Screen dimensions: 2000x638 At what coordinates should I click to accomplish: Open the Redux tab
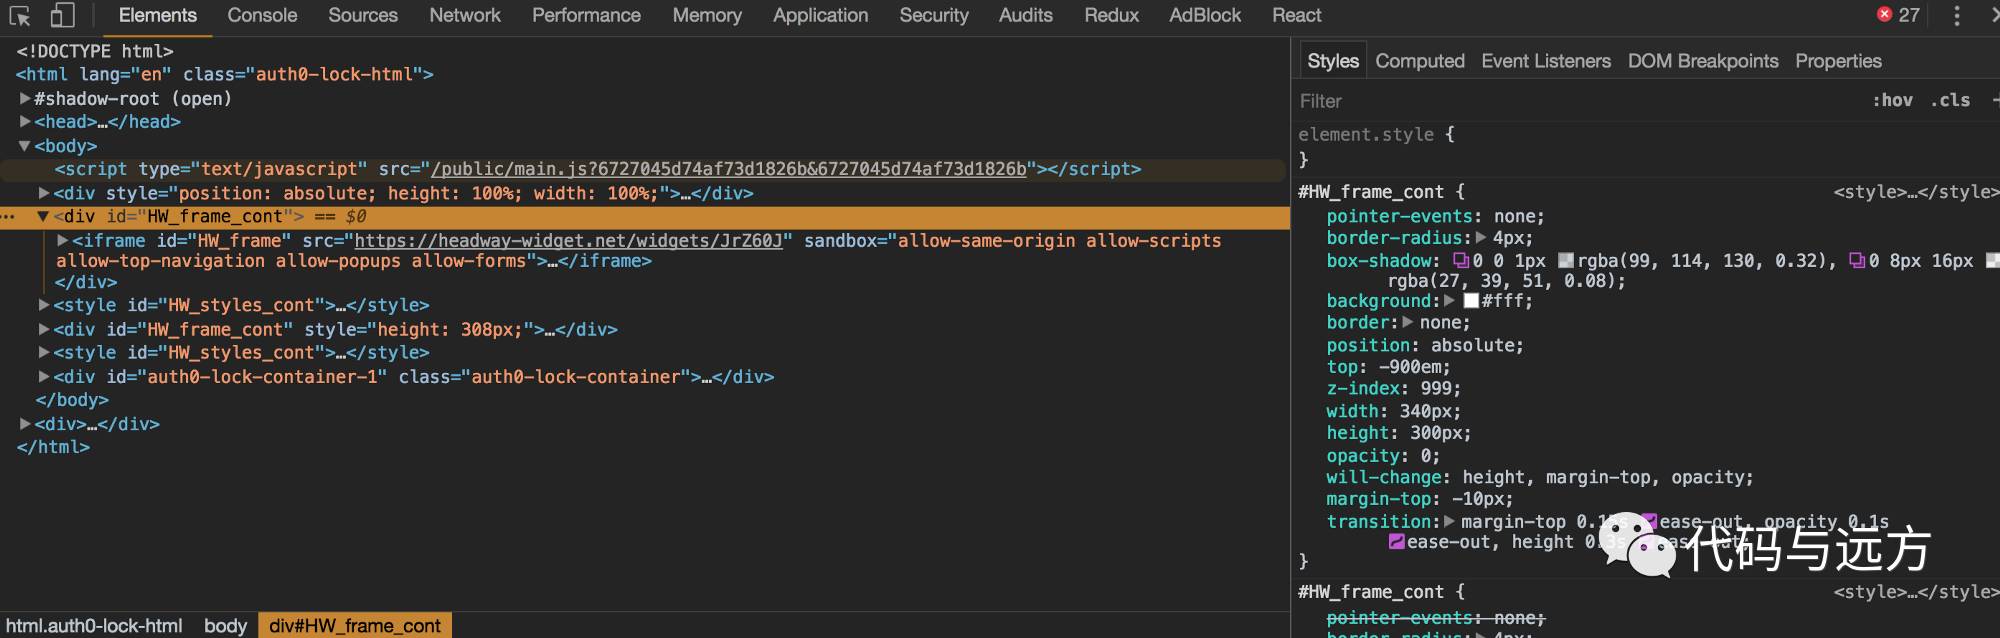[1111, 15]
